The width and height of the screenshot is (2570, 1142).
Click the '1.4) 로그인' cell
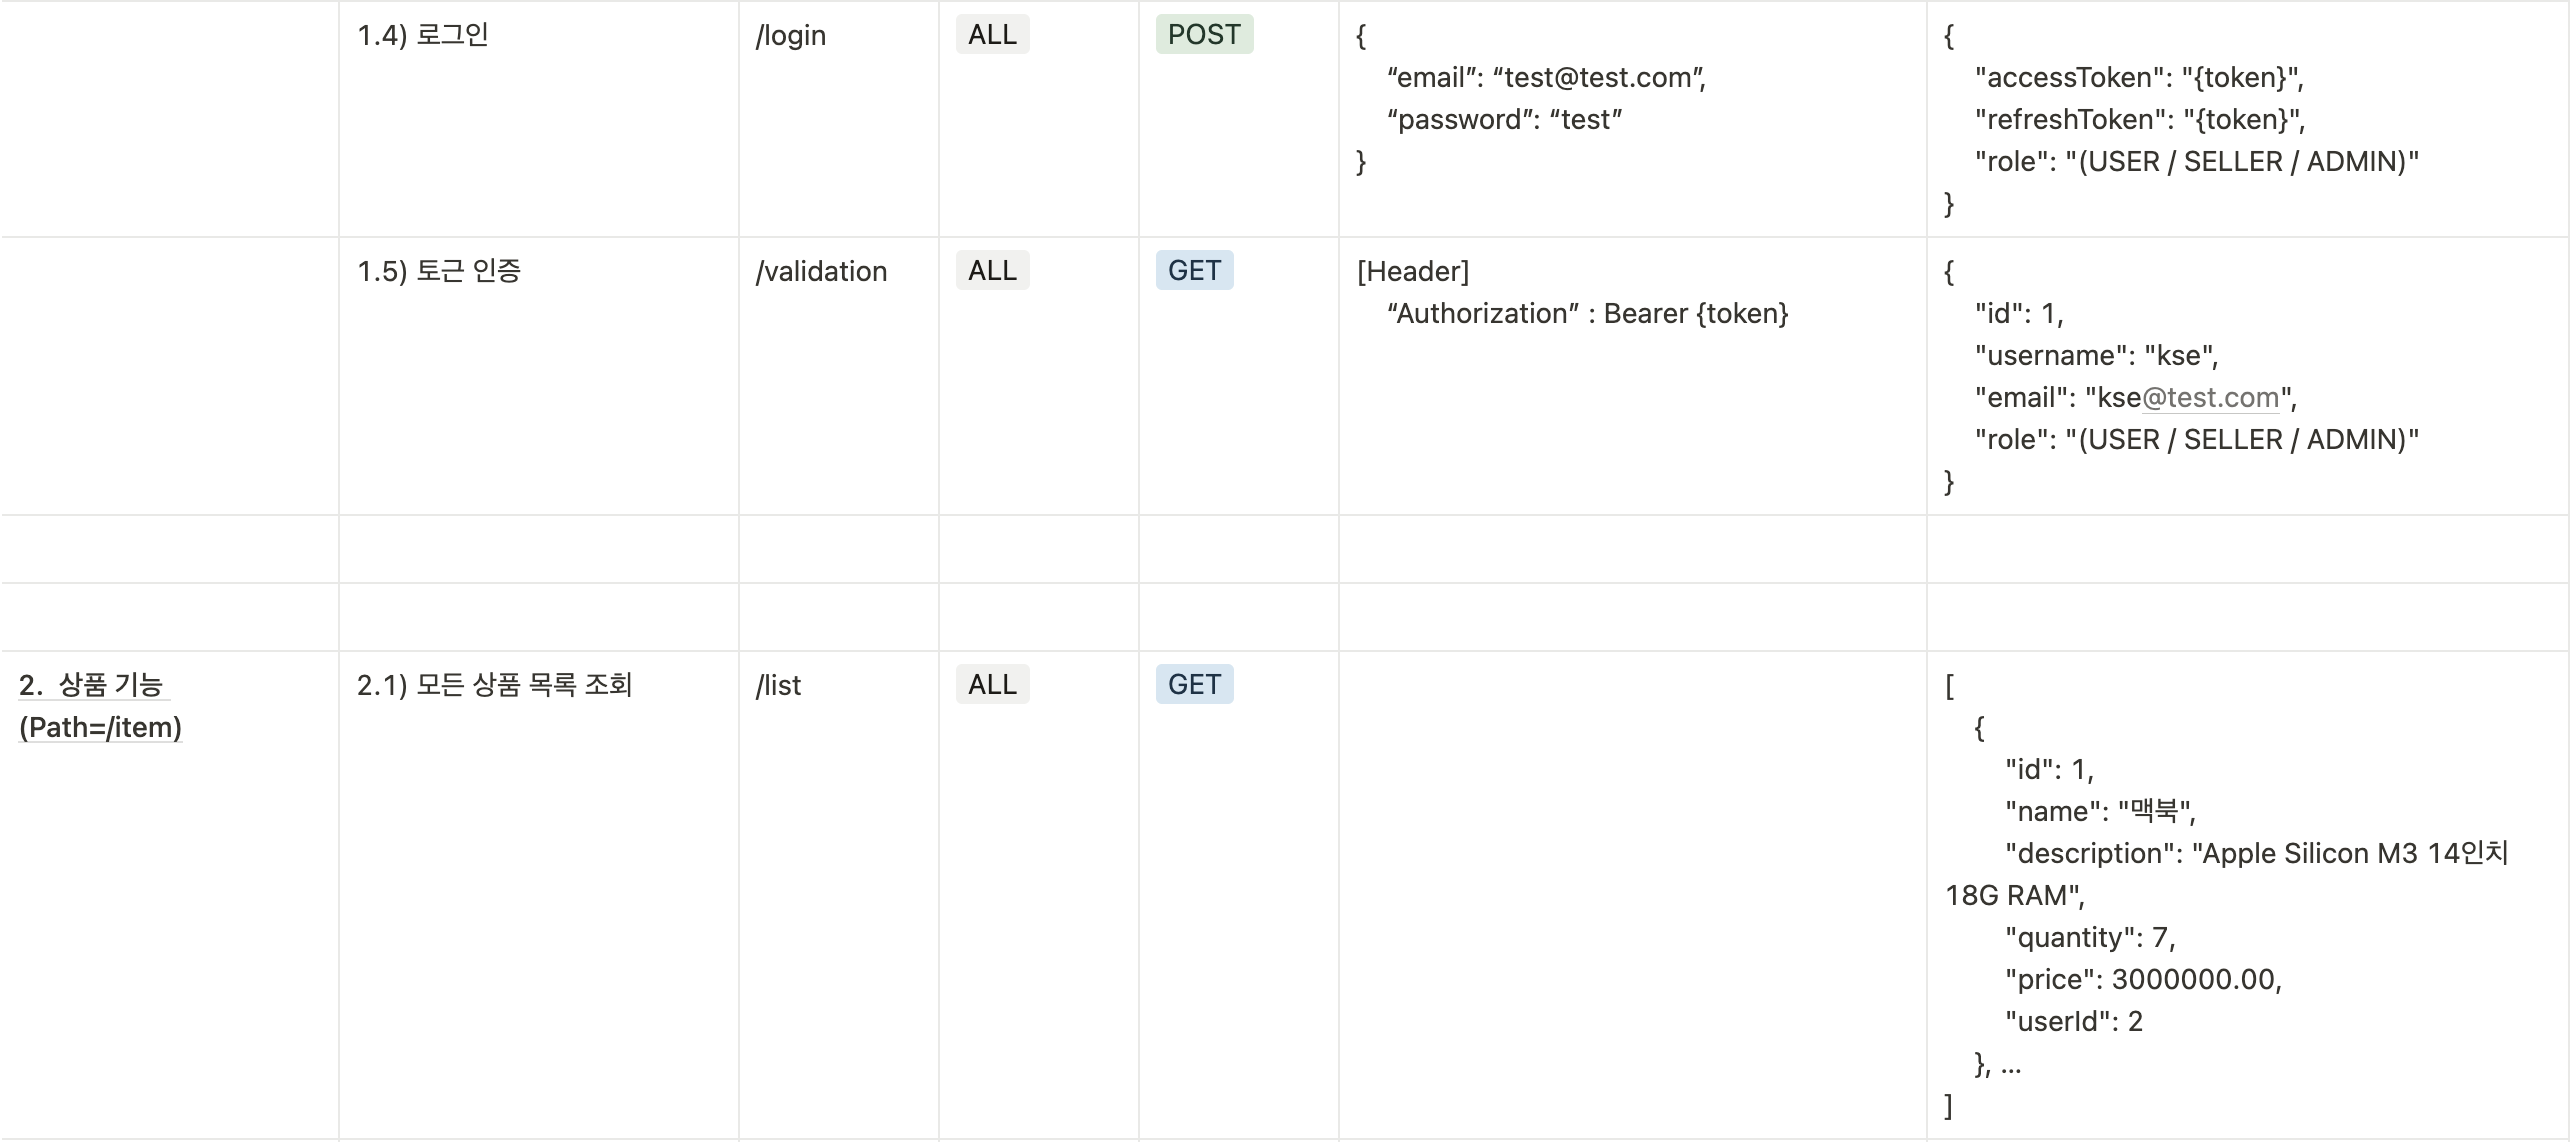pos(423,35)
